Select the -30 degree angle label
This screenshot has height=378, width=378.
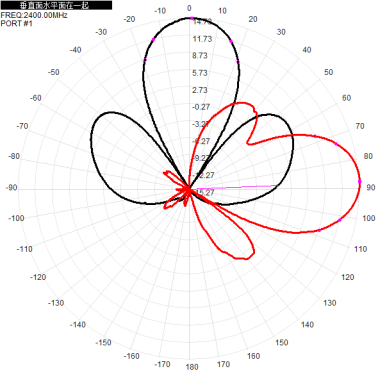[x=101, y=32]
